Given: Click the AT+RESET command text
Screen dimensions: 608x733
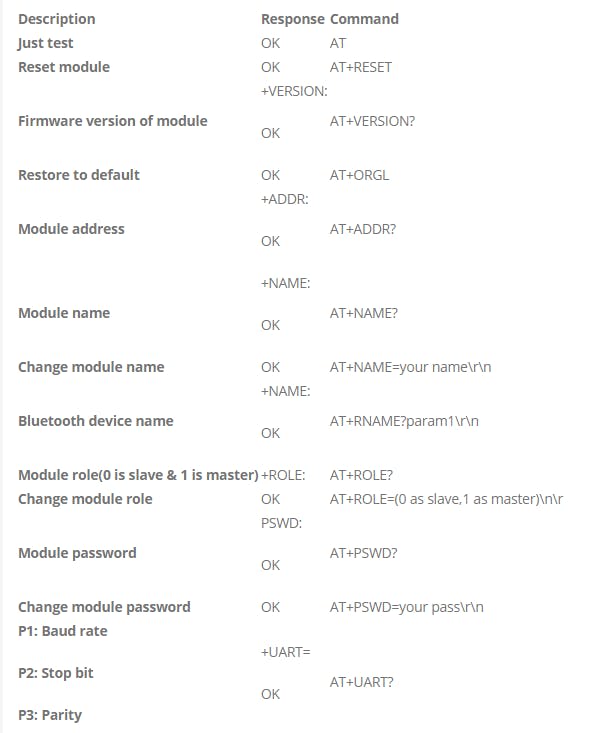Looking at the screenshot, I should pyautogui.click(x=361, y=67).
